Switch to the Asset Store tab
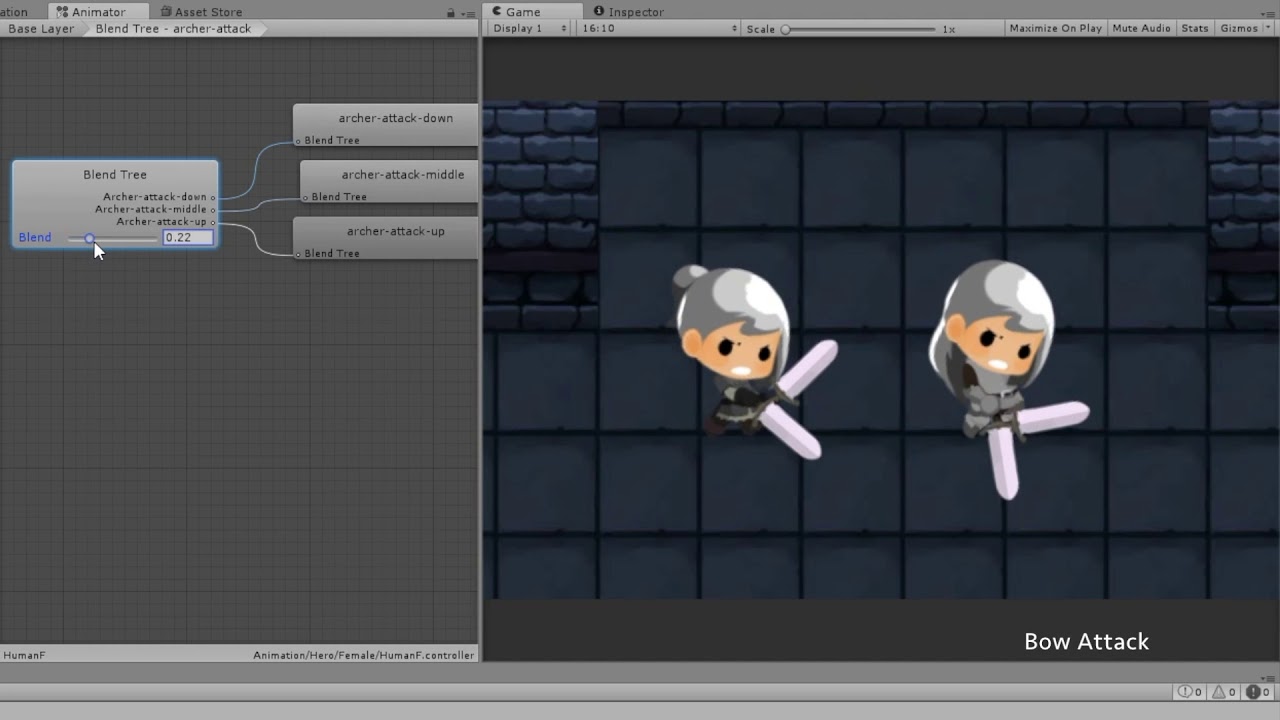The width and height of the screenshot is (1280, 720). click(x=200, y=12)
